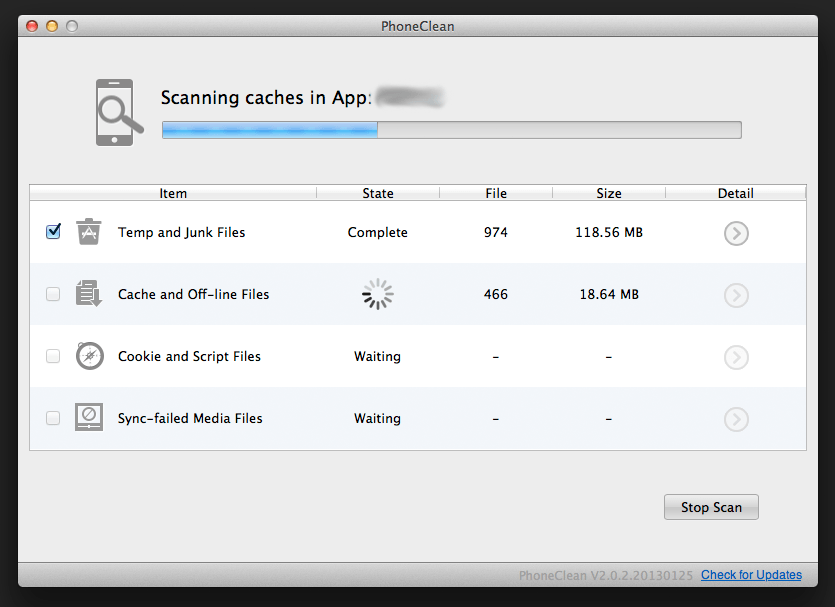
Task: Select the Cache and Off-line Files label
Action: tap(193, 294)
